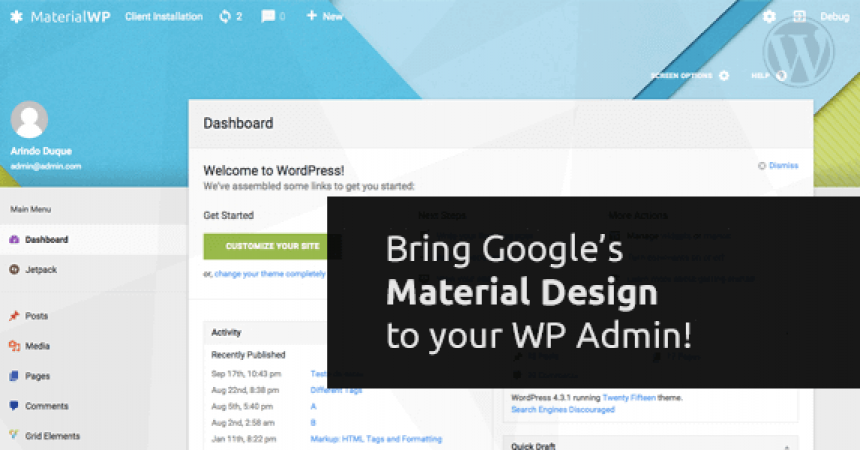Click the Quick Draft widget title

point(533,446)
